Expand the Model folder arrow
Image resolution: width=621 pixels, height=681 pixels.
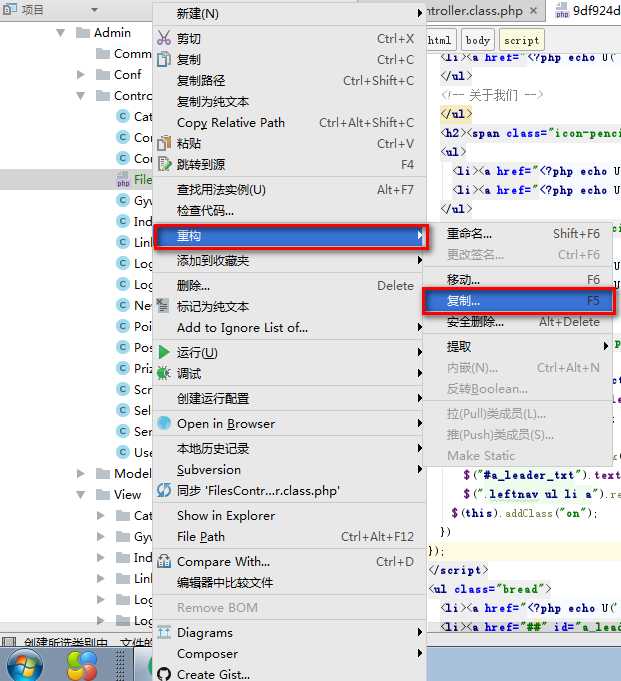coord(81,473)
